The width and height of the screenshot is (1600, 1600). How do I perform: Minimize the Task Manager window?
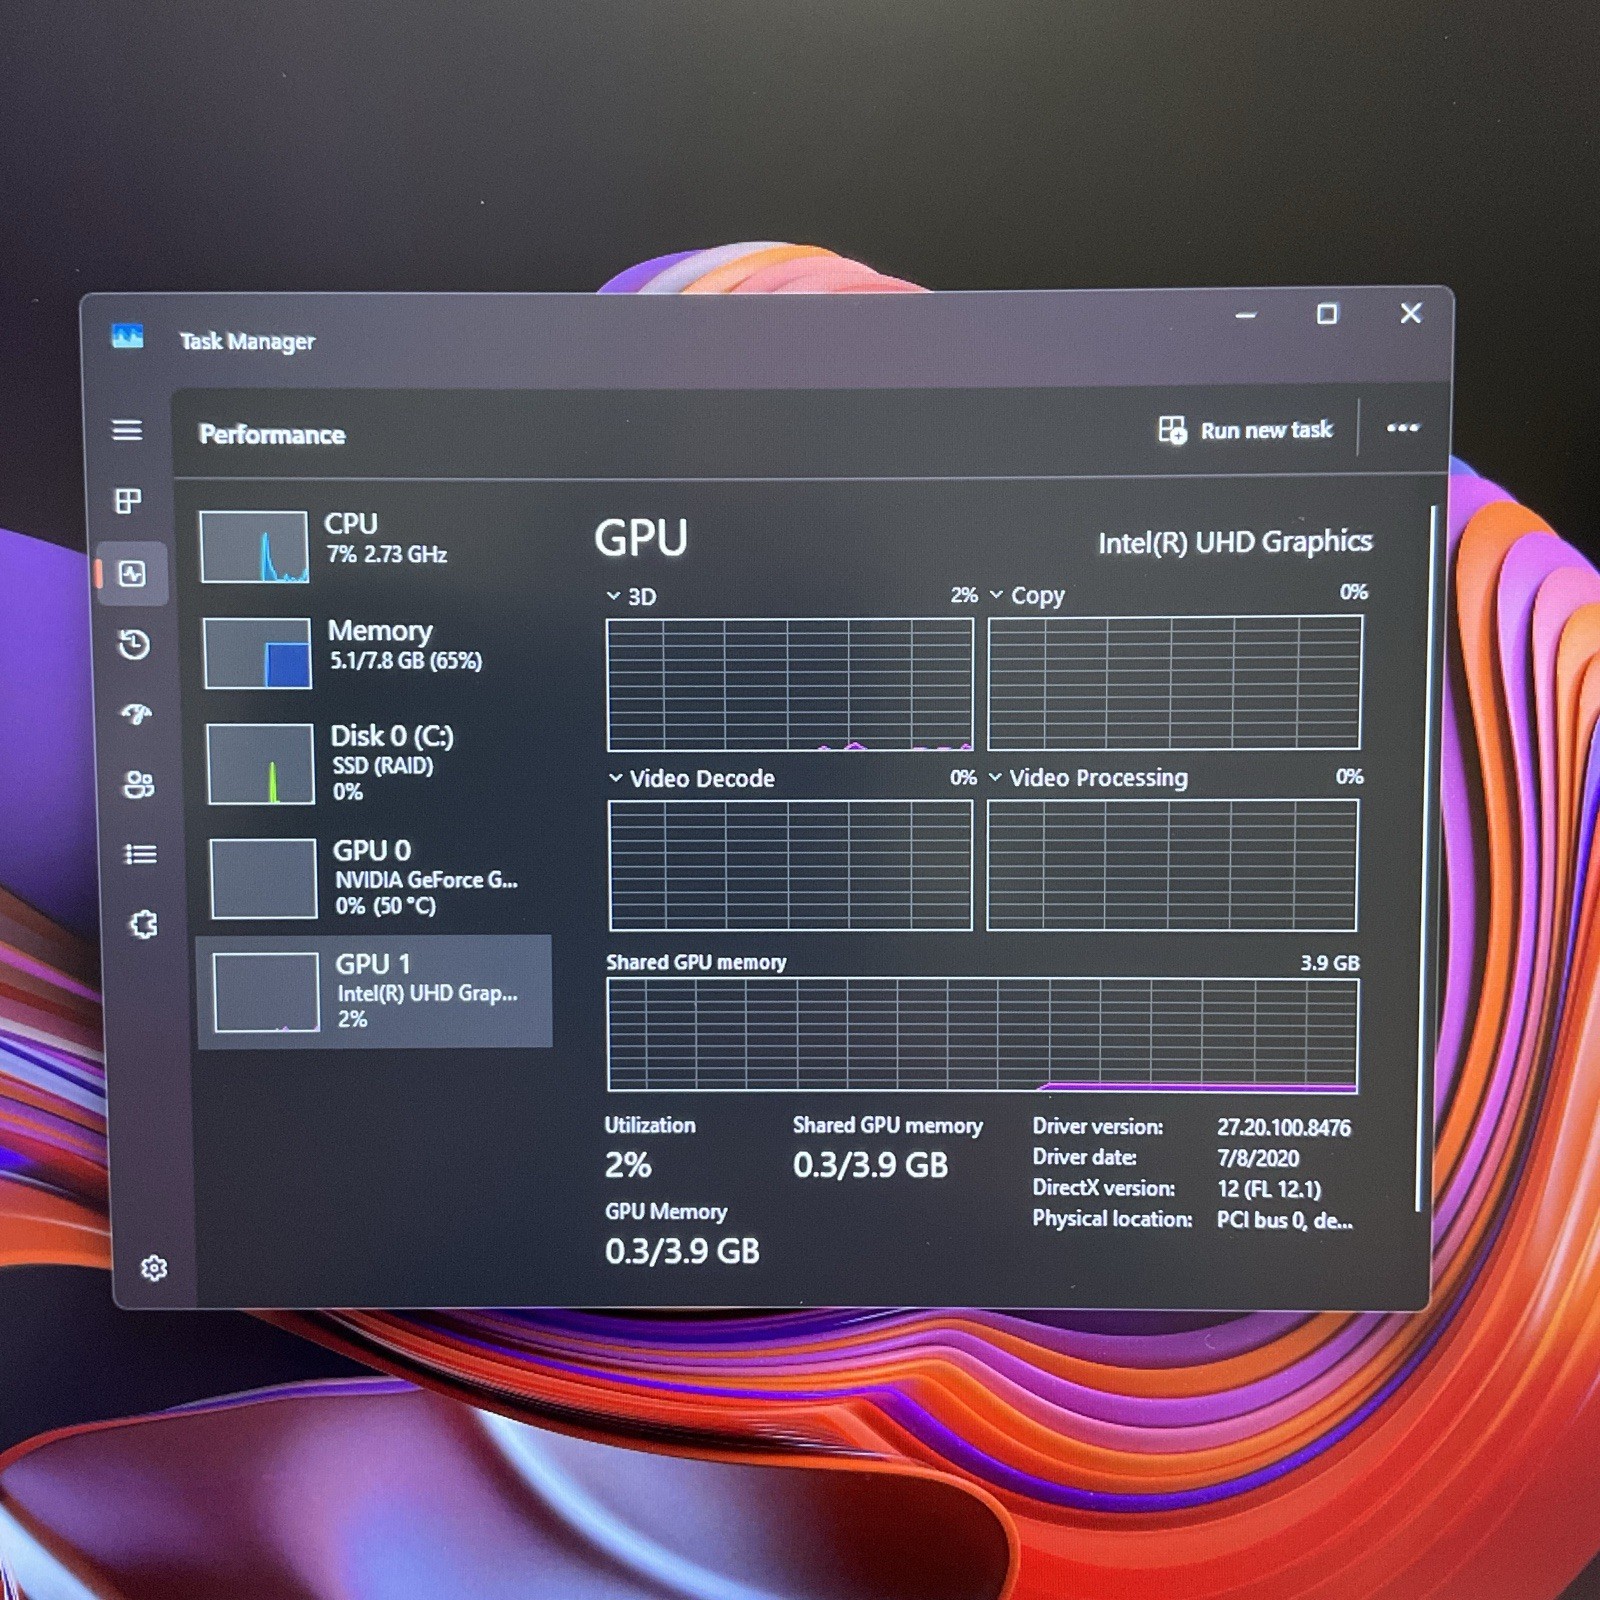point(1245,315)
